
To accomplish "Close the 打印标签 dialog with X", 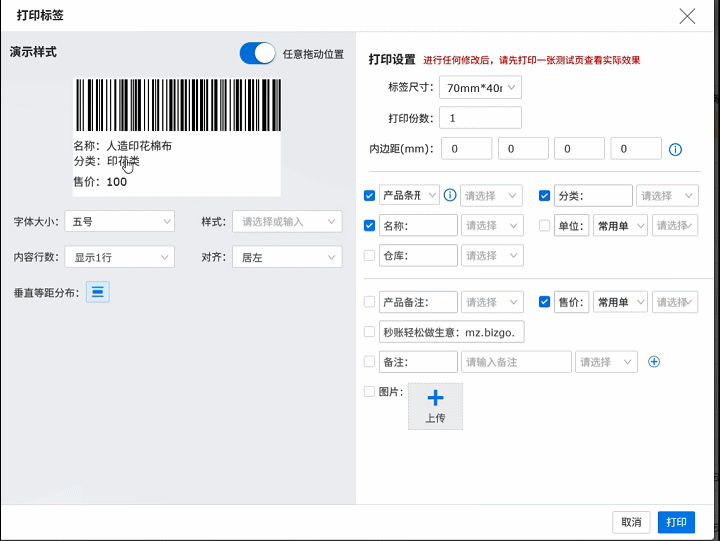I will click(687, 15).
